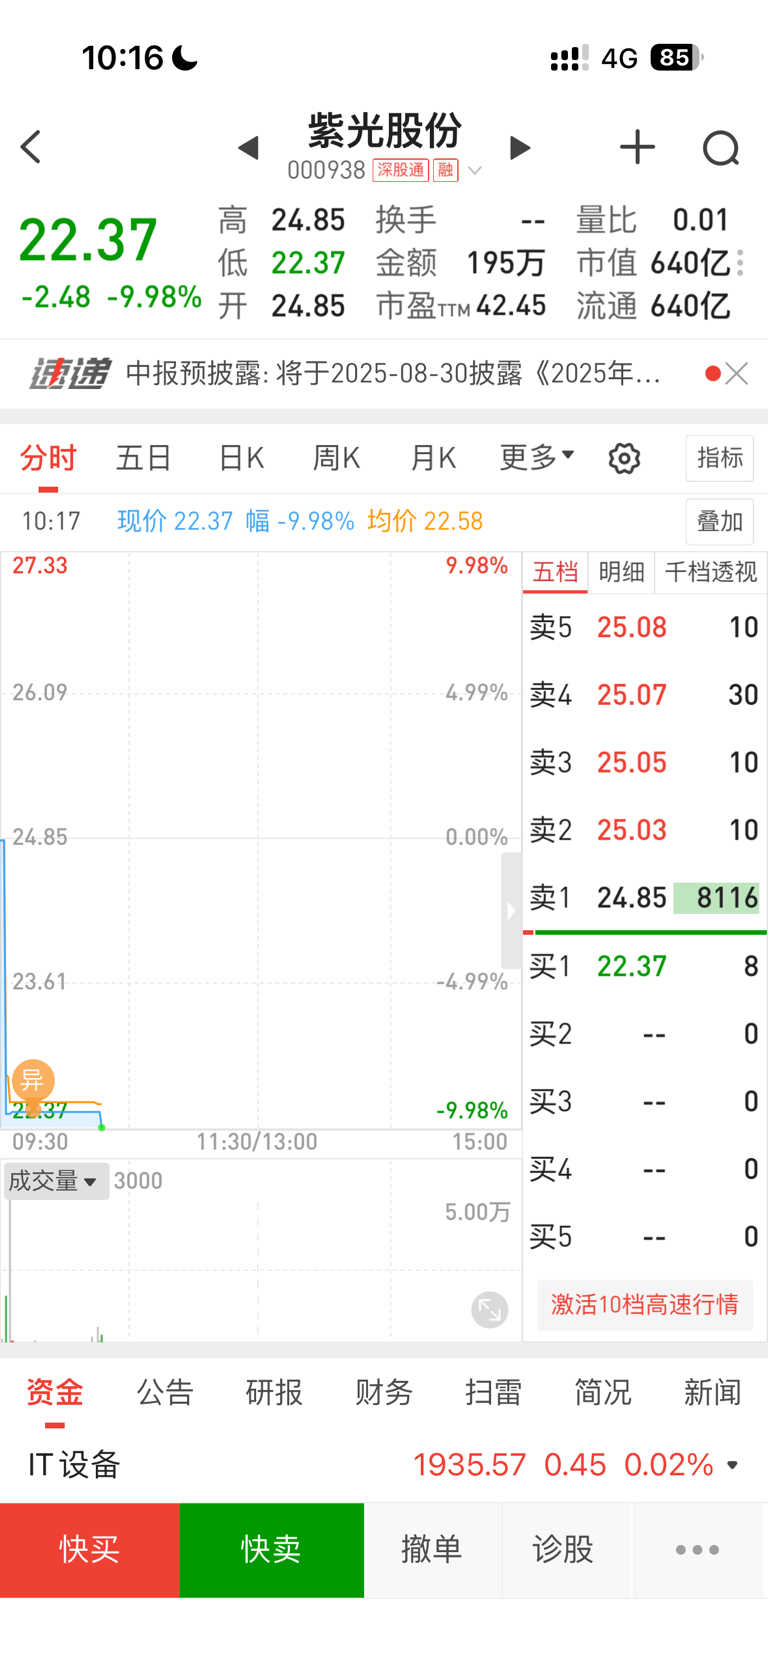Tap the moon do-not-disturb icon
Screen dimensions: 769x1665
pyautogui.click(x=185, y=58)
